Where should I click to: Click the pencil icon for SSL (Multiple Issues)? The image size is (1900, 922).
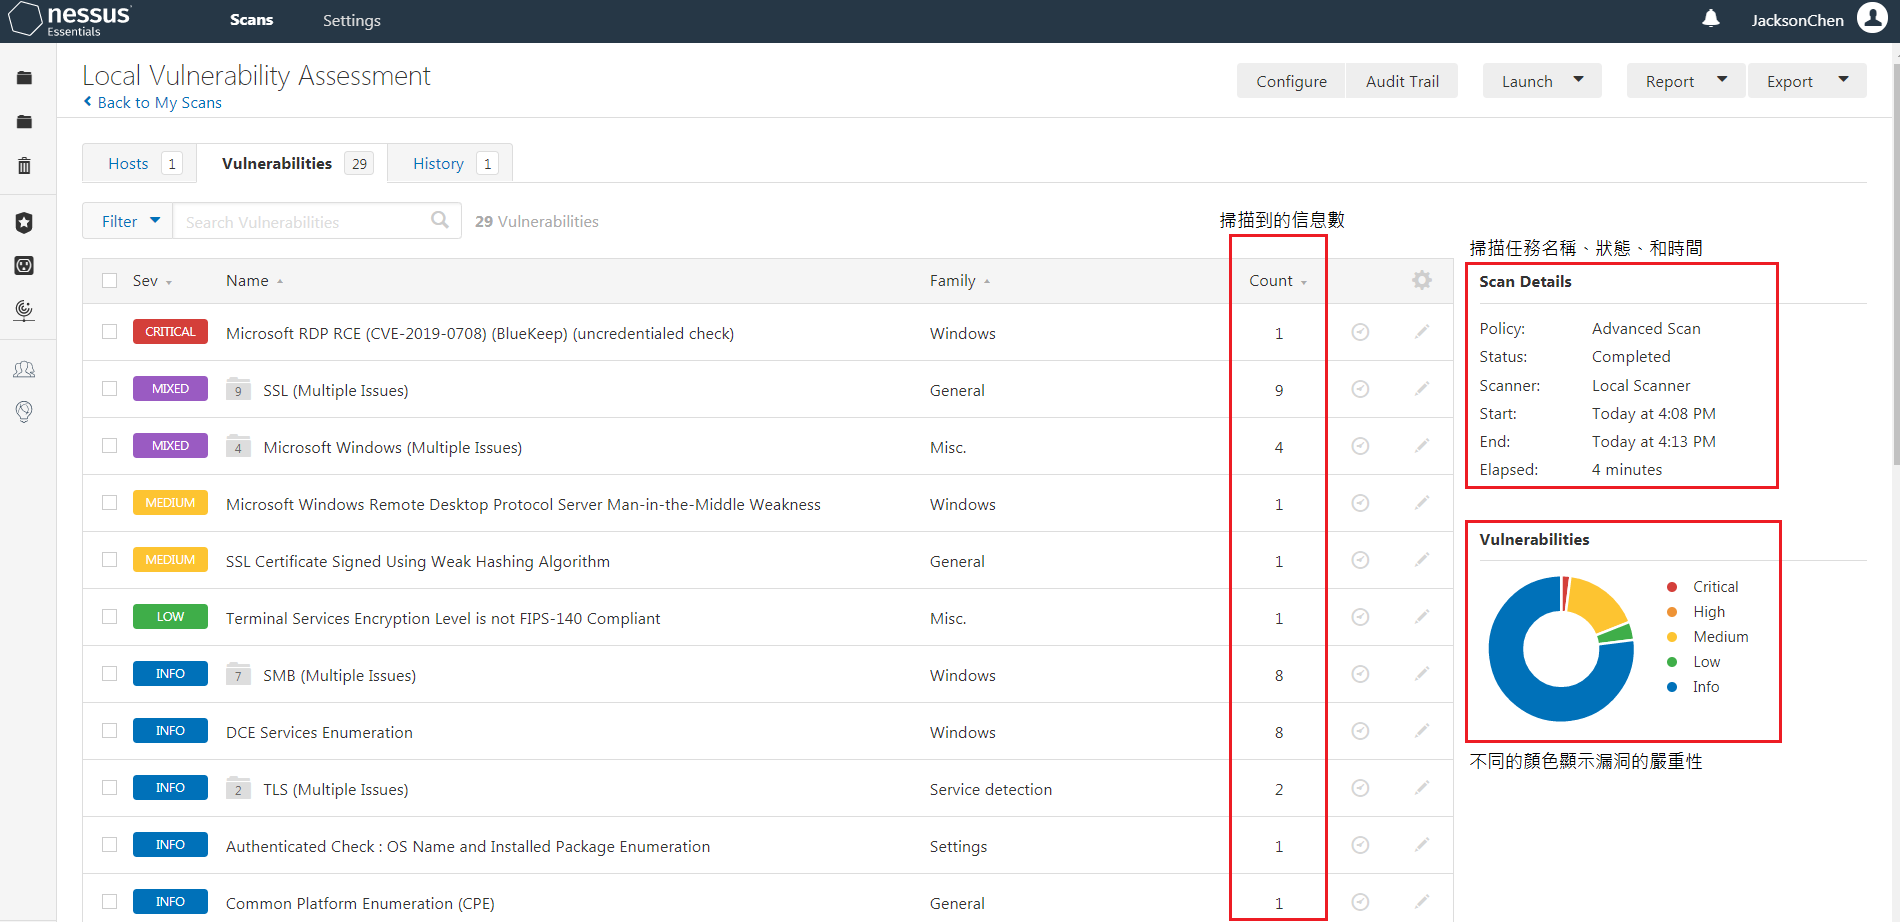tap(1422, 388)
